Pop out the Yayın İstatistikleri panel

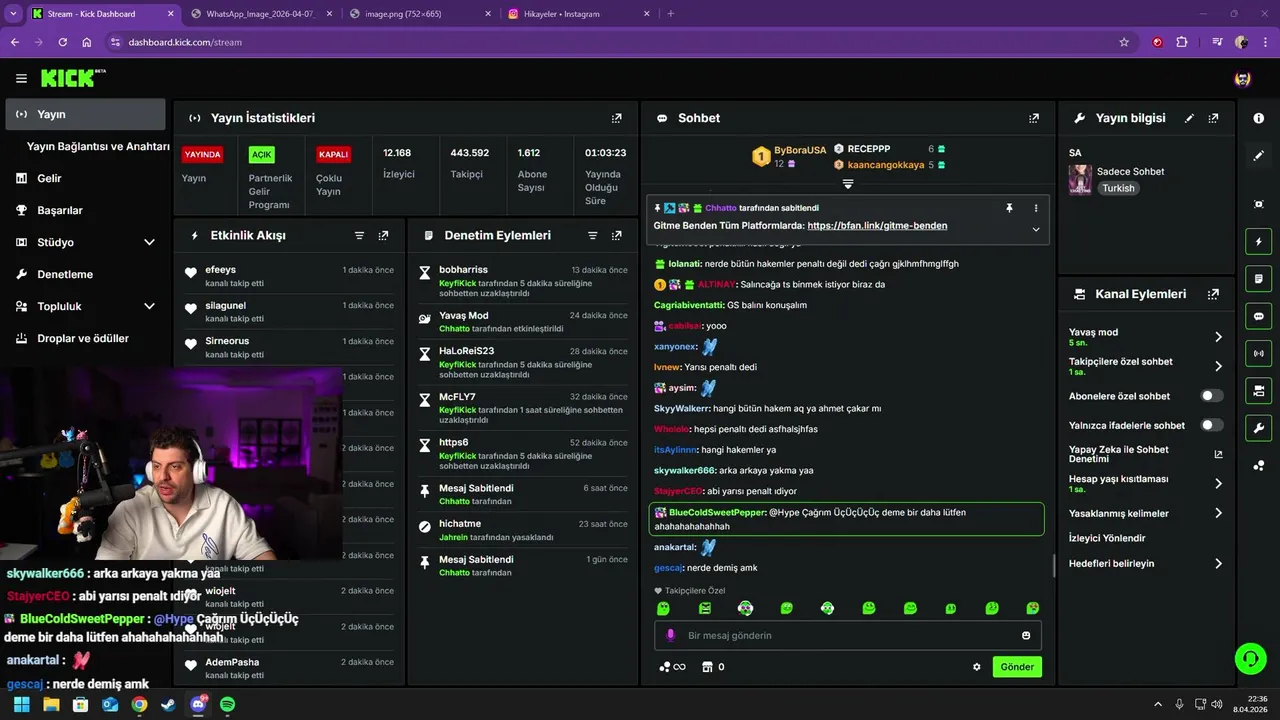(617, 118)
